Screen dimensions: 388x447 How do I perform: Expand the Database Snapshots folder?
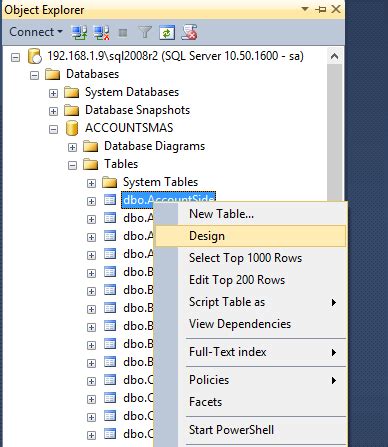pos(53,111)
